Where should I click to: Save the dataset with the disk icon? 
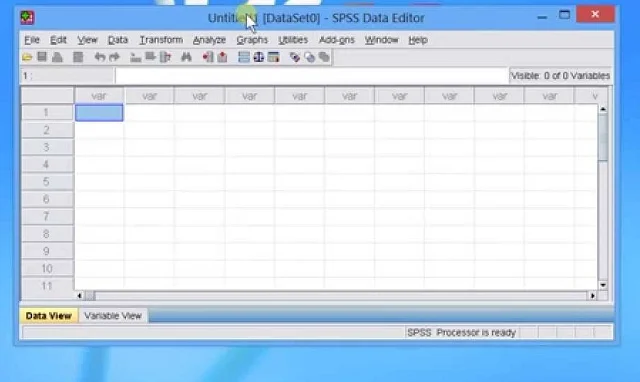pos(42,57)
